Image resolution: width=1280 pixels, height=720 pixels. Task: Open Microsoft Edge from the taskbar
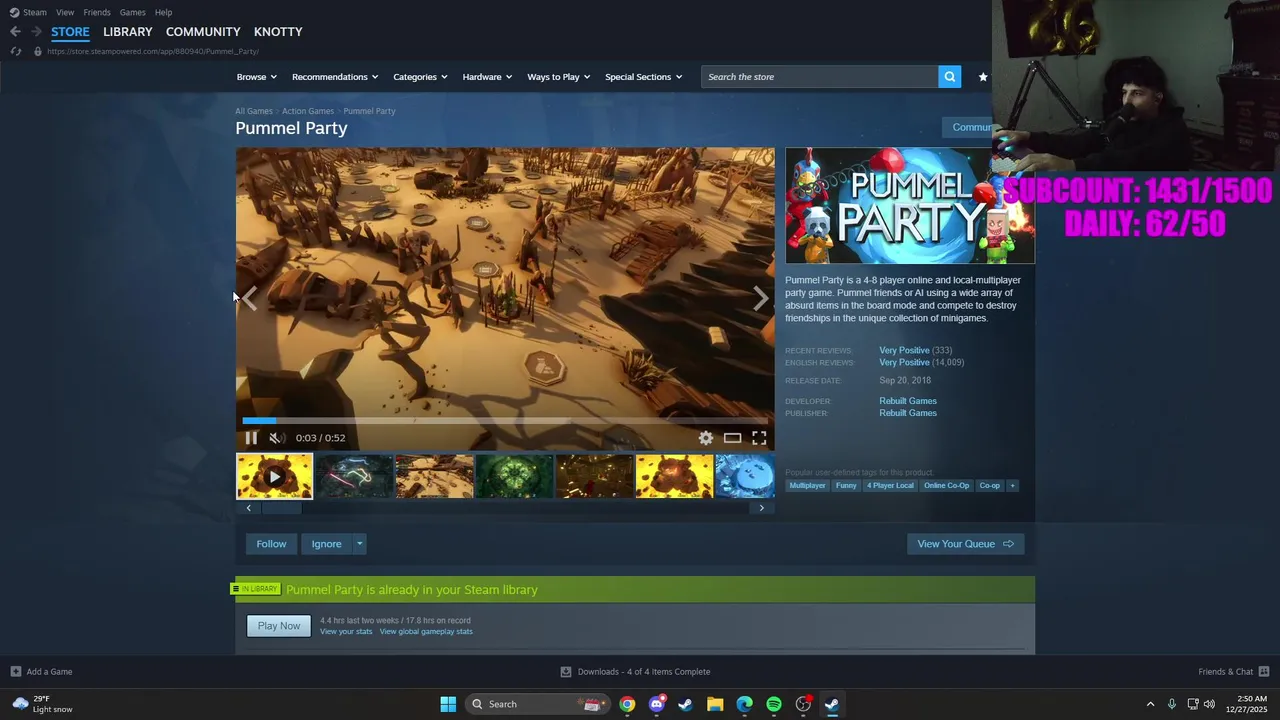(744, 704)
